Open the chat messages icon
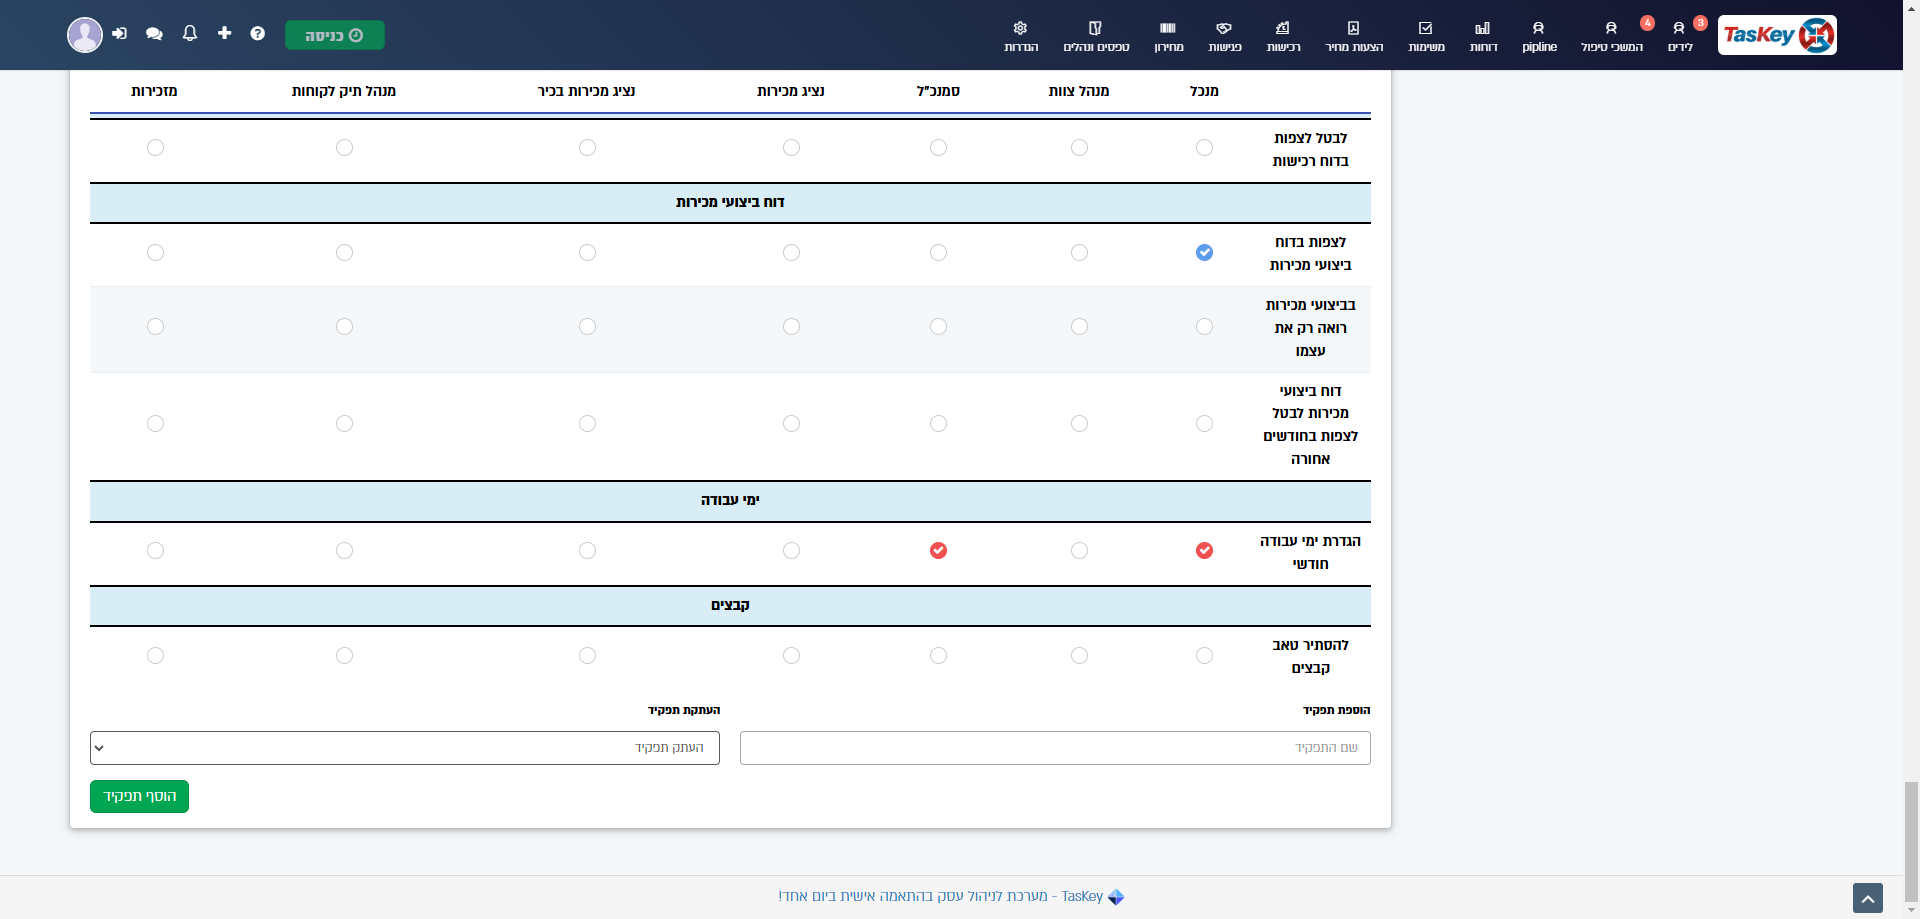 click(x=154, y=34)
